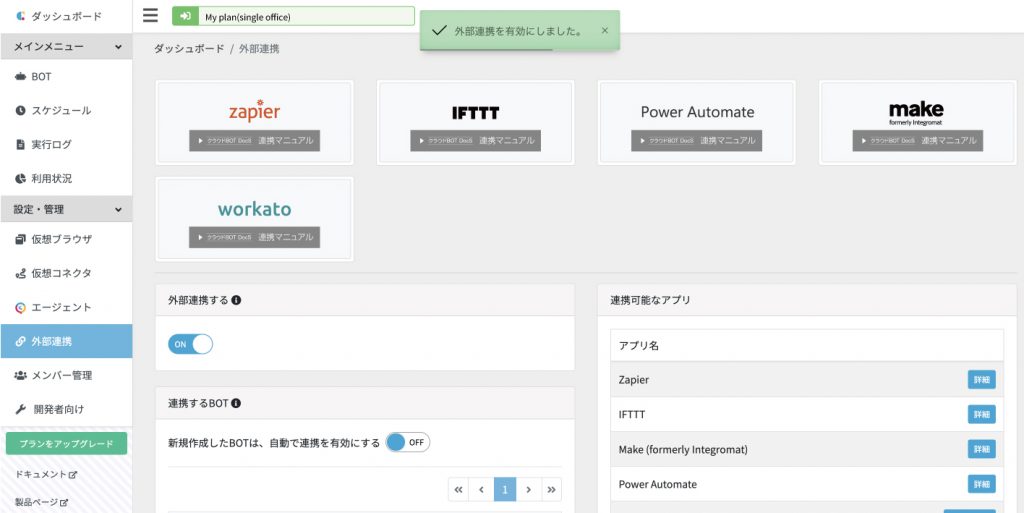Open make 連携マニュアル button
This screenshot has height=513, width=1024.
pos(918,140)
